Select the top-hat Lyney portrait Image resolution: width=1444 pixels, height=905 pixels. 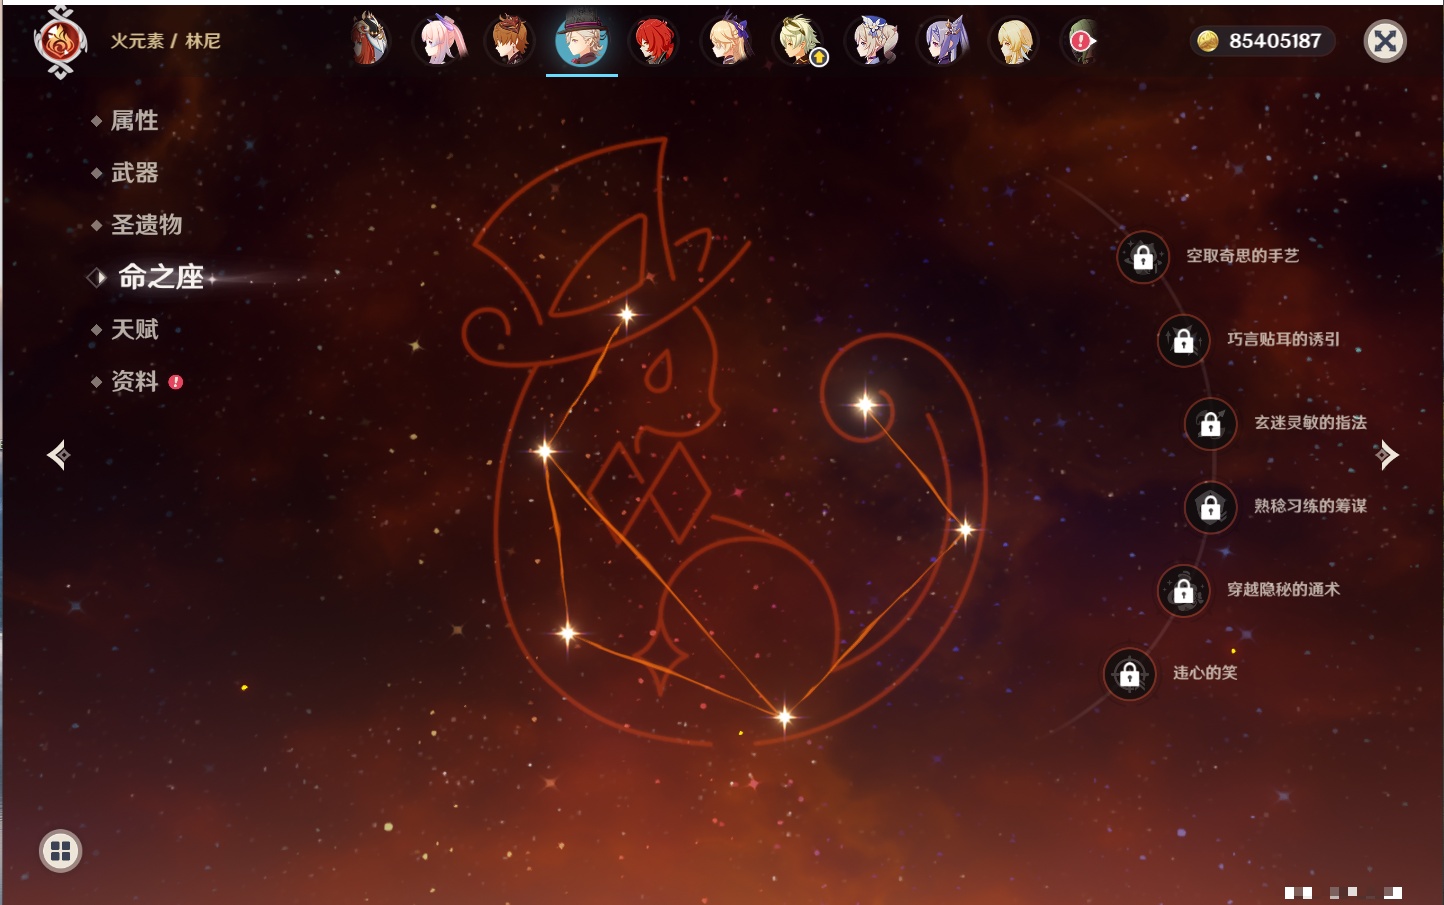582,40
